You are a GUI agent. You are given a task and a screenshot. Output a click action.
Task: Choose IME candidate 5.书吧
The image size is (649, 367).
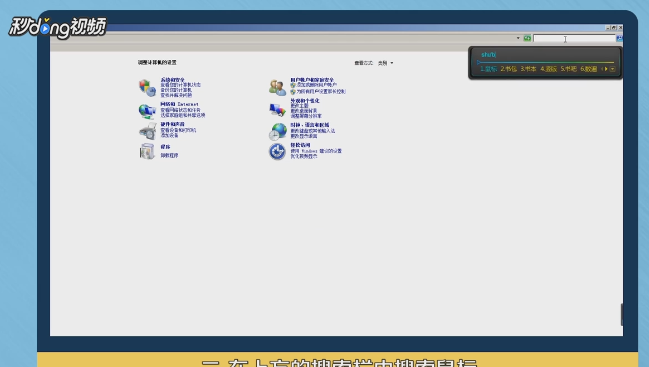568,69
